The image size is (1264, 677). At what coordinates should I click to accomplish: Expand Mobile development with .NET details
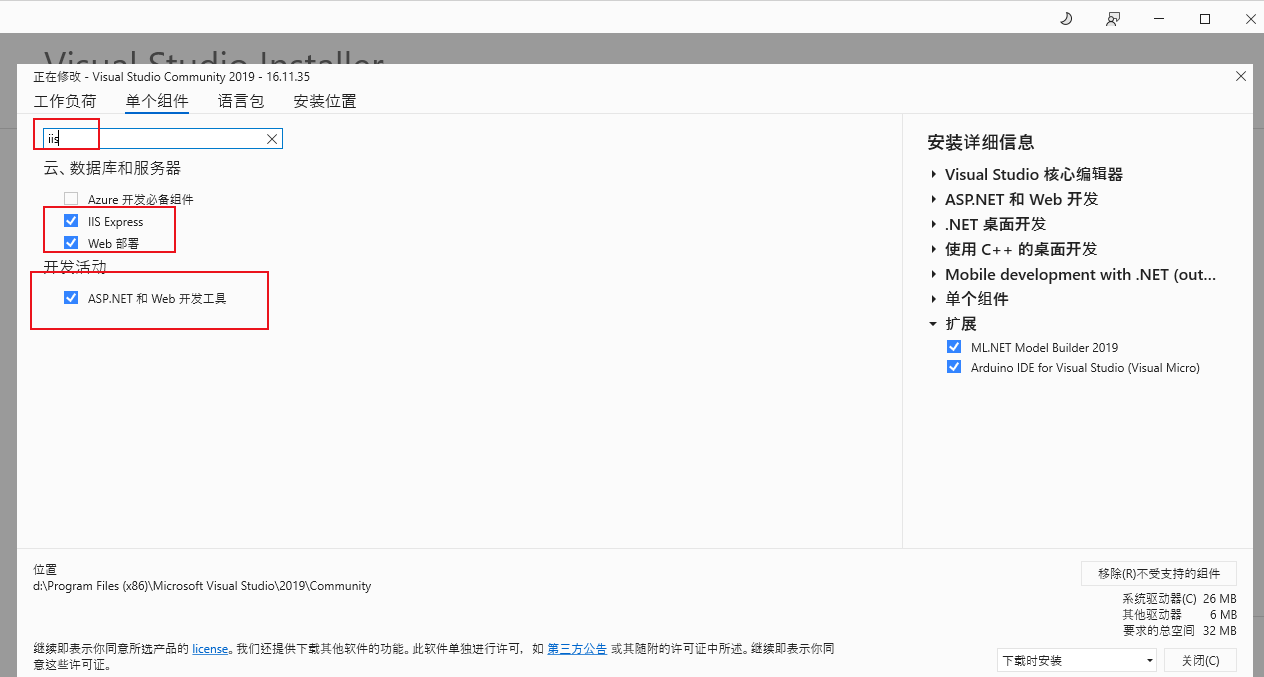(934, 274)
